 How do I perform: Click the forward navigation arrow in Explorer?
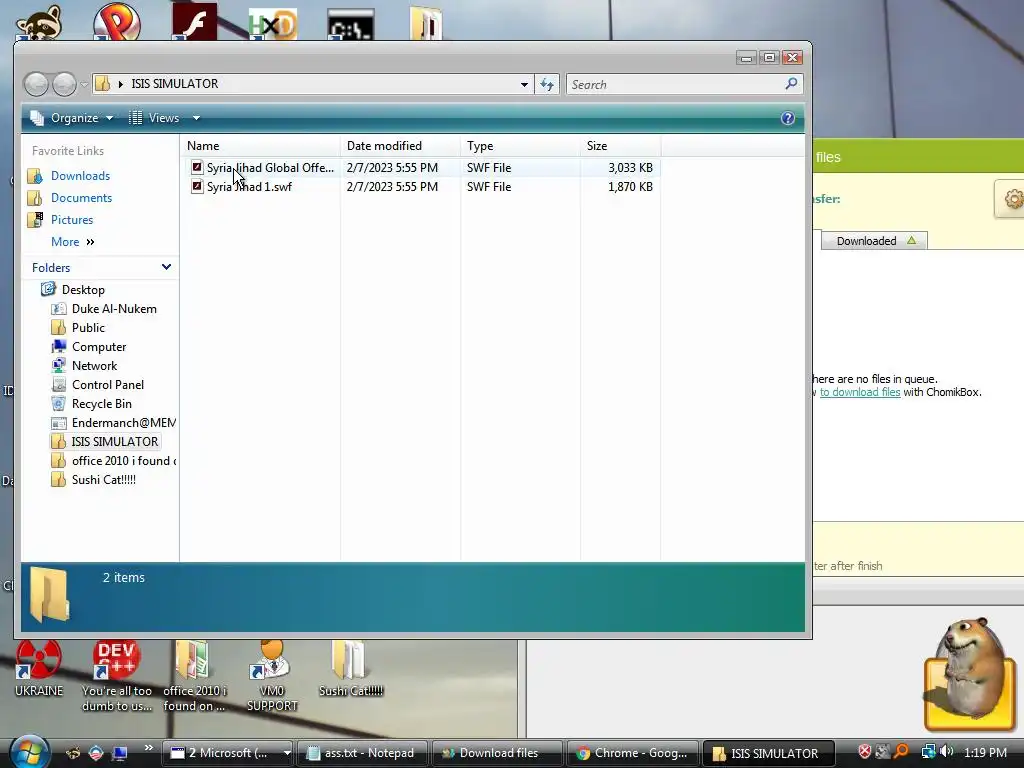pyautogui.click(x=64, y=84)
